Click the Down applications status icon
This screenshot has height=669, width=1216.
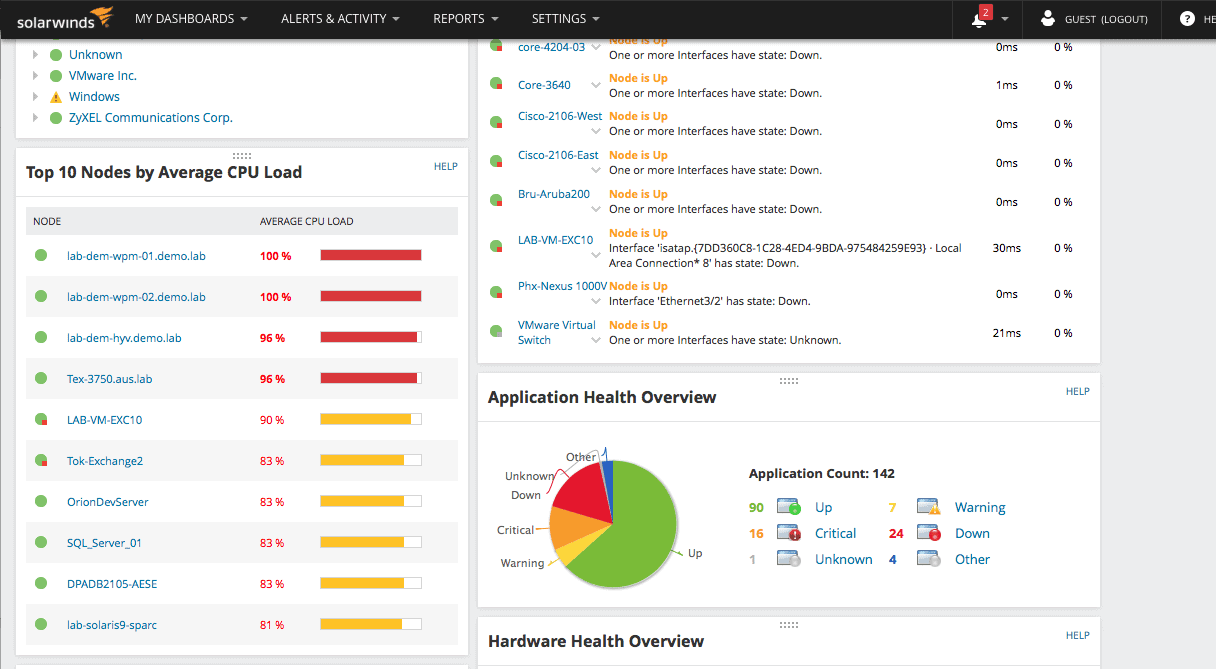[x=930, y=533]
